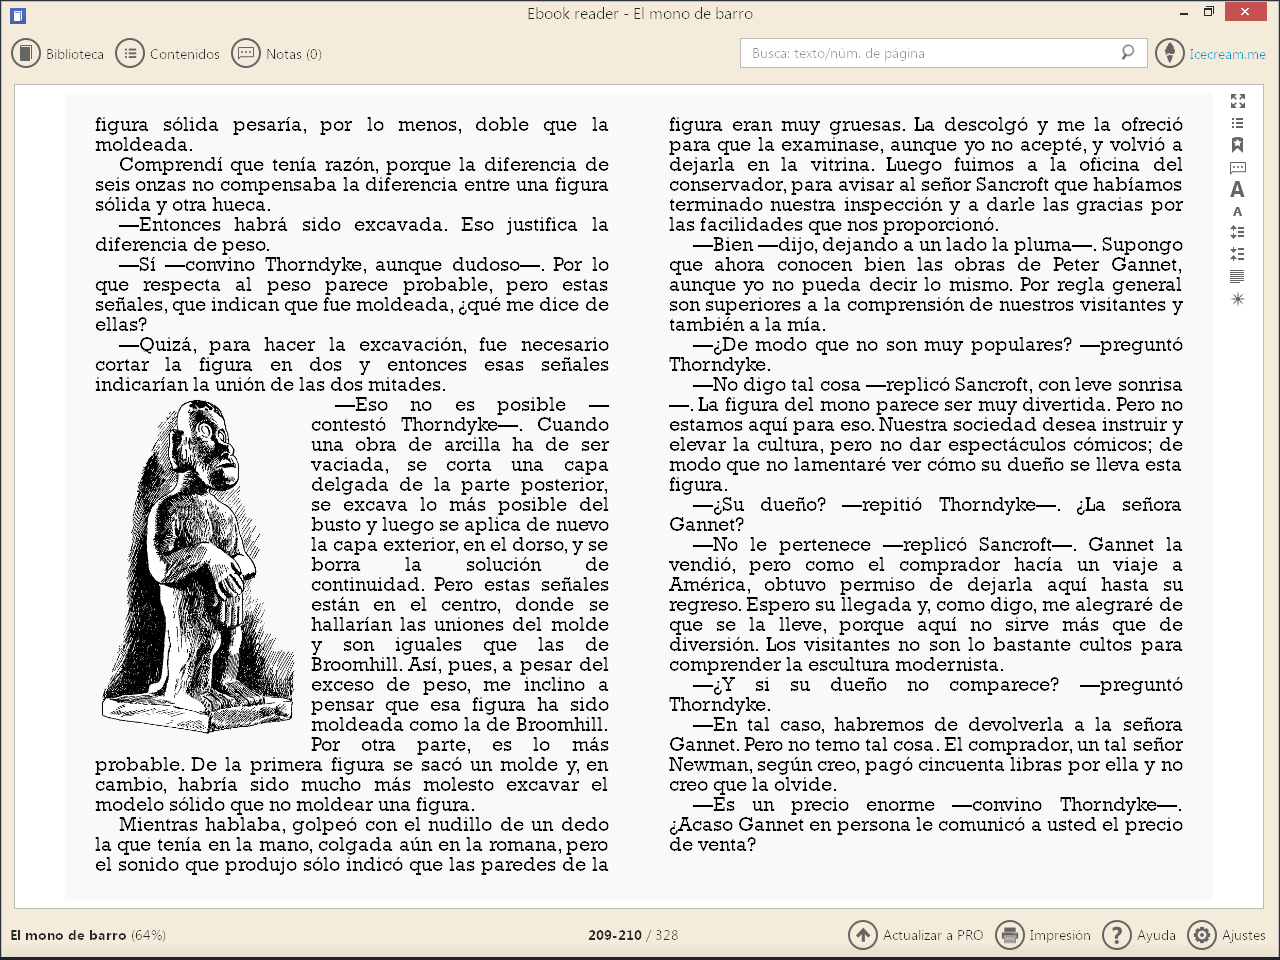The image size is (1280, 960).
Task: Open Ajustes settings
Action: 1227,935
